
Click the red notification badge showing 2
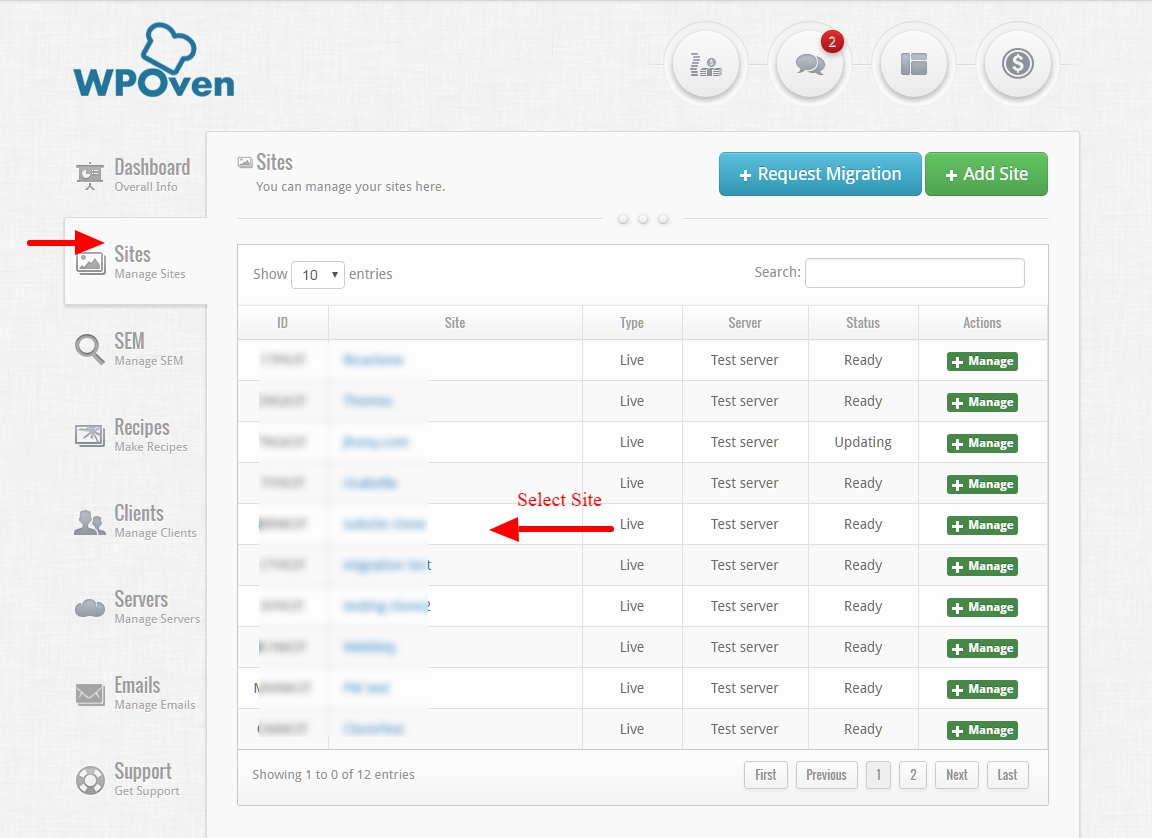[x=832, y=42]
